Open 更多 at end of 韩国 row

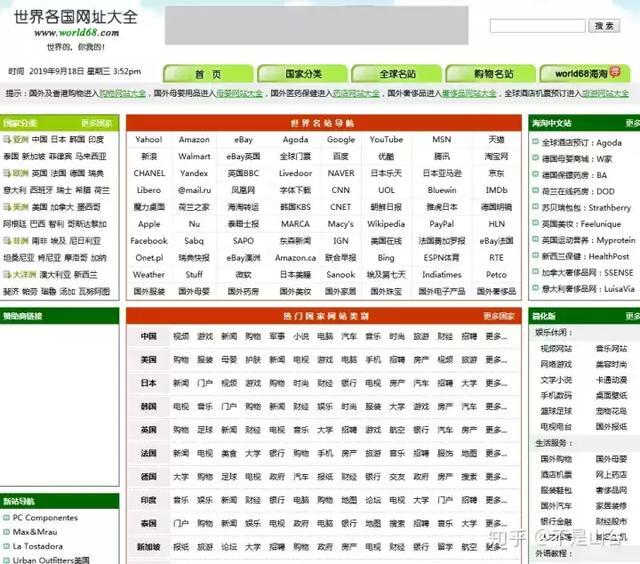[496, 406]
